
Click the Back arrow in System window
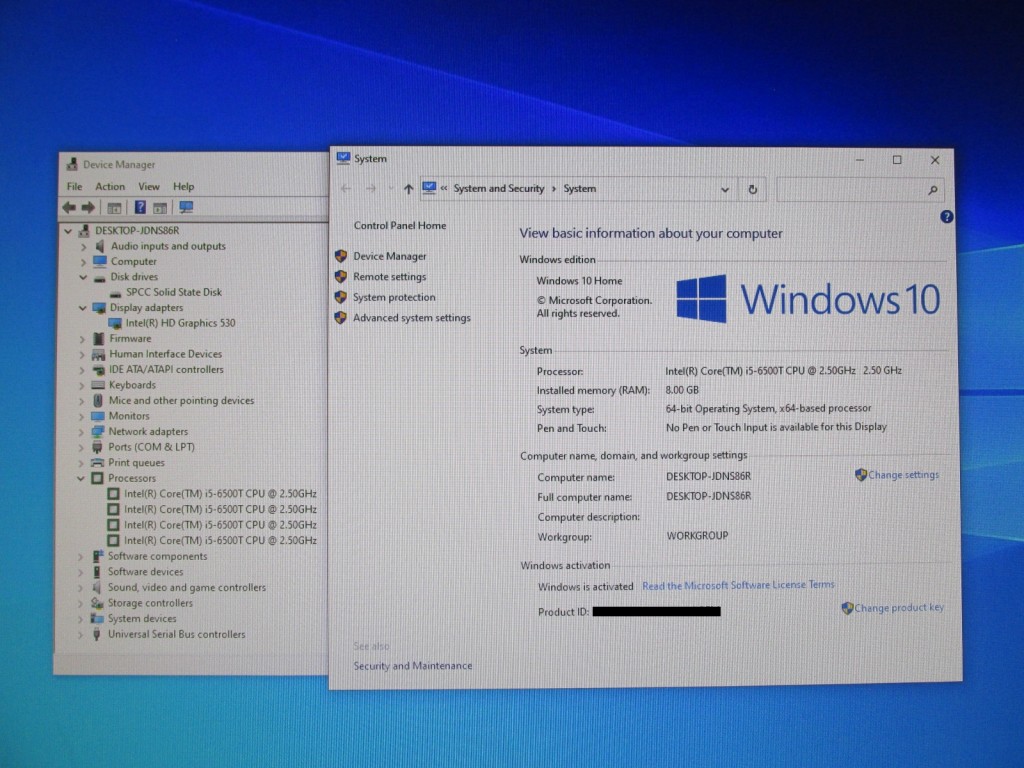pos(346,189)
